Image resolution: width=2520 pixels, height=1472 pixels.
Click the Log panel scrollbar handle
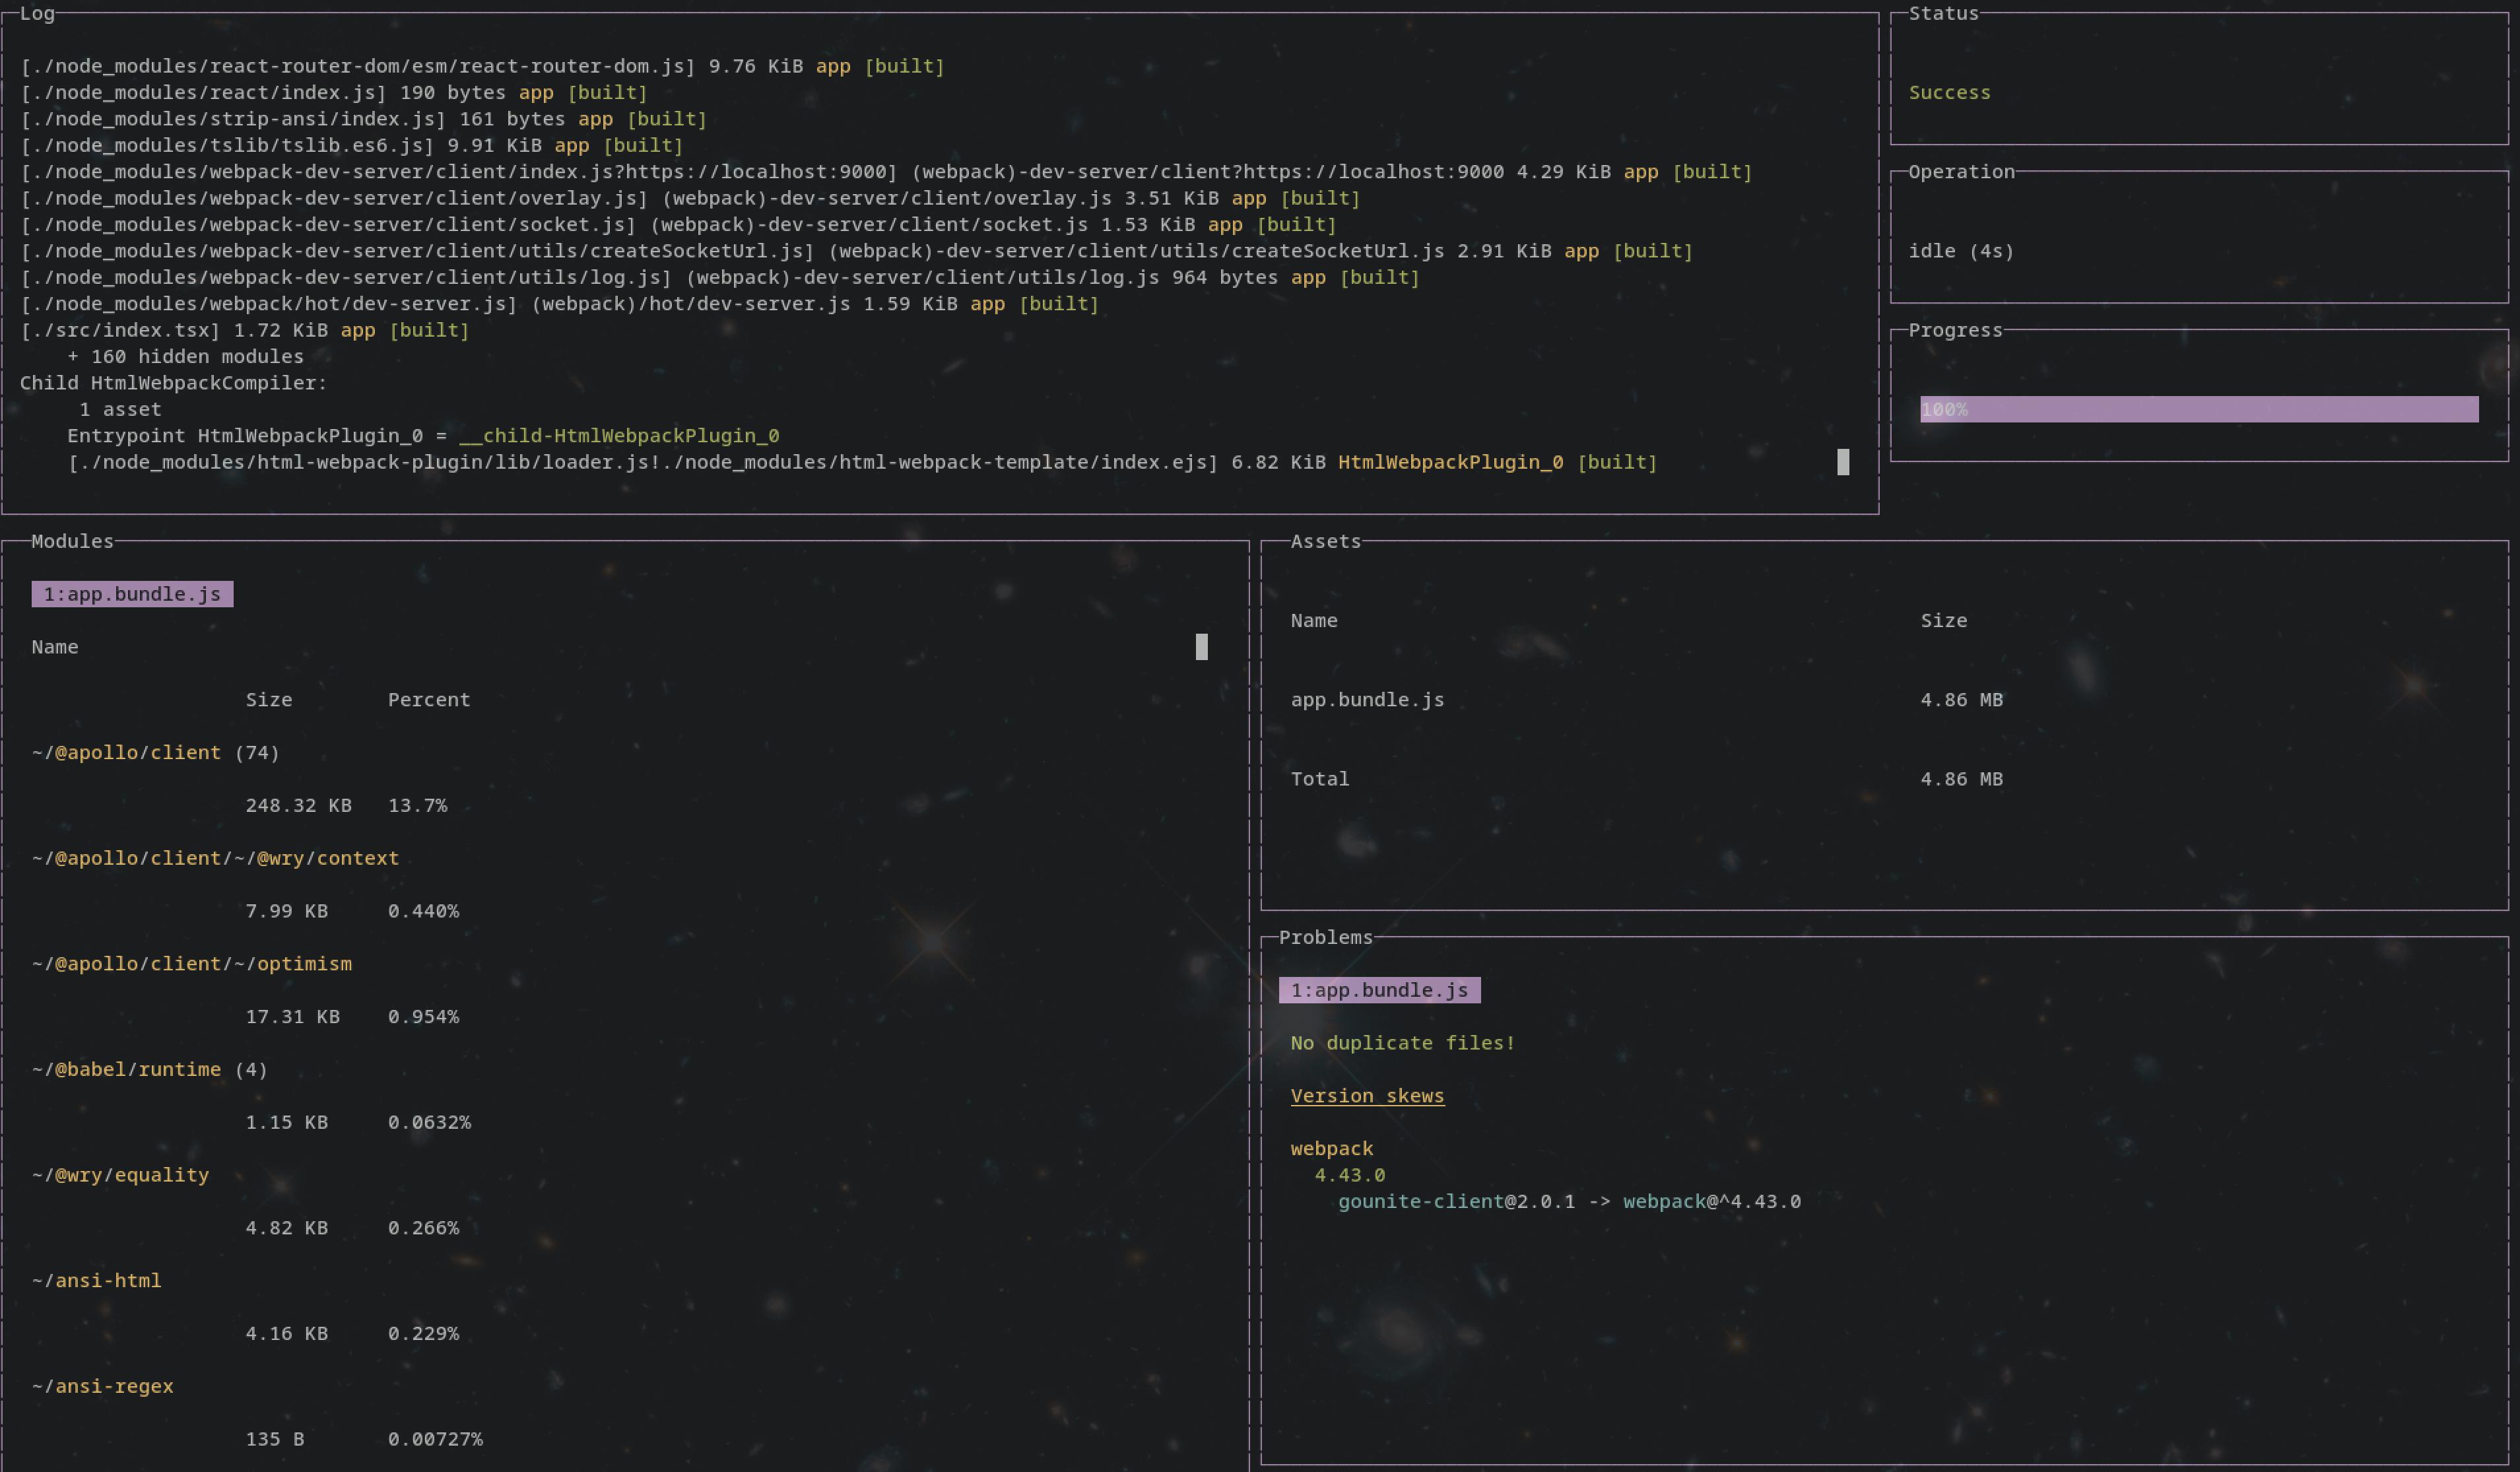point(1843,462)
